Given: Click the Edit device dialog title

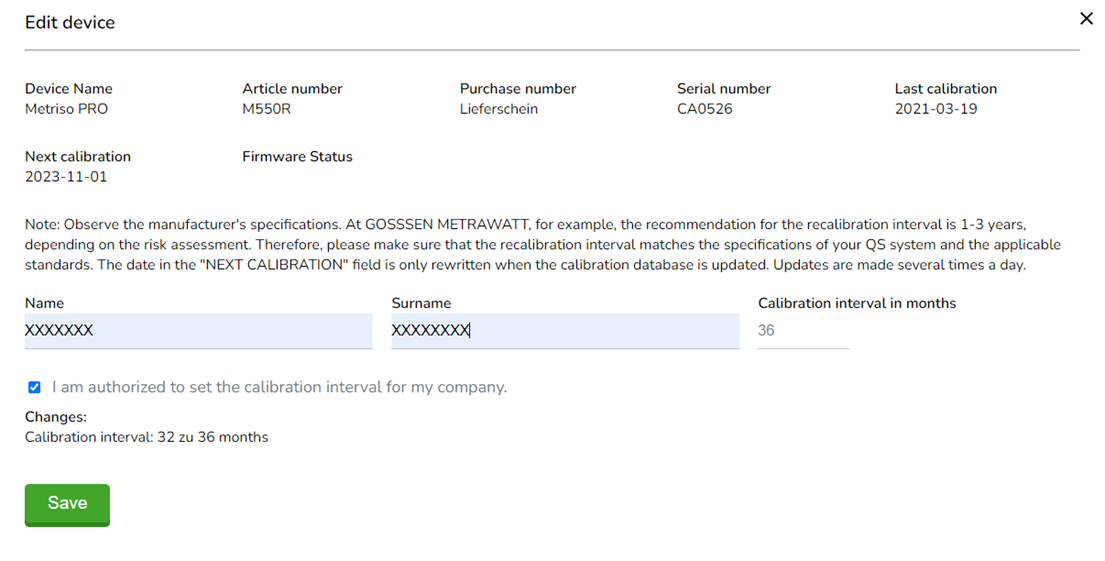Looking at the screenshot, I should [70, 23].
